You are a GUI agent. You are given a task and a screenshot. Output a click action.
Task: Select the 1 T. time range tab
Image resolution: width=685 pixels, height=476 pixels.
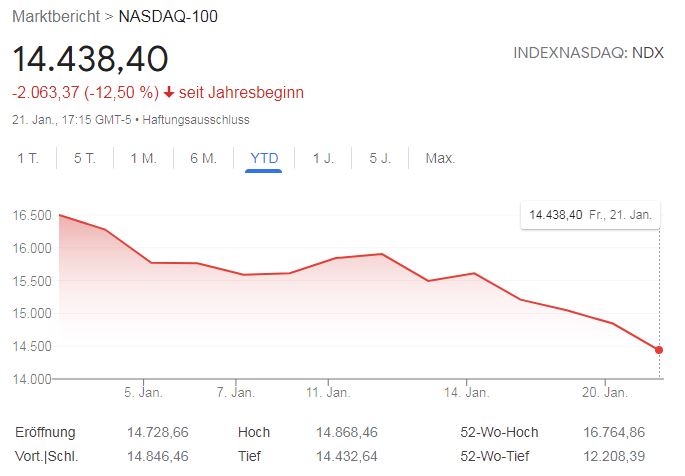click(28, 158)
